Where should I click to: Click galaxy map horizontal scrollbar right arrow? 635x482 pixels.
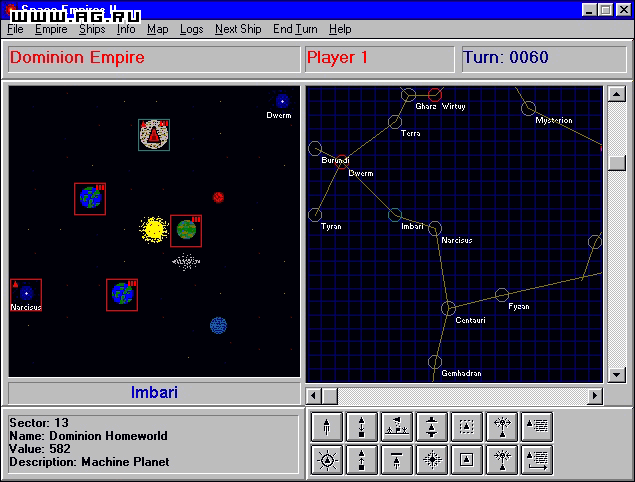pyautogui.click(x=595, y=396)
